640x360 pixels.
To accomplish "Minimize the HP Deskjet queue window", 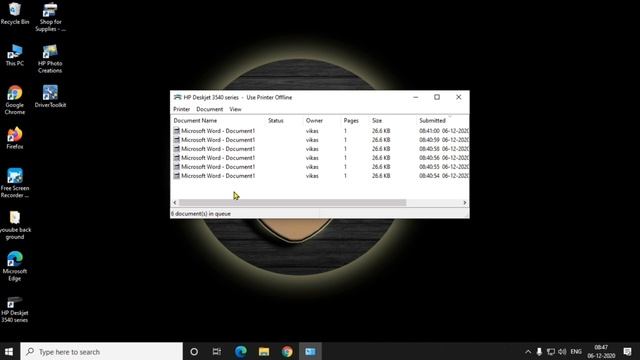I will pos(416,97).
